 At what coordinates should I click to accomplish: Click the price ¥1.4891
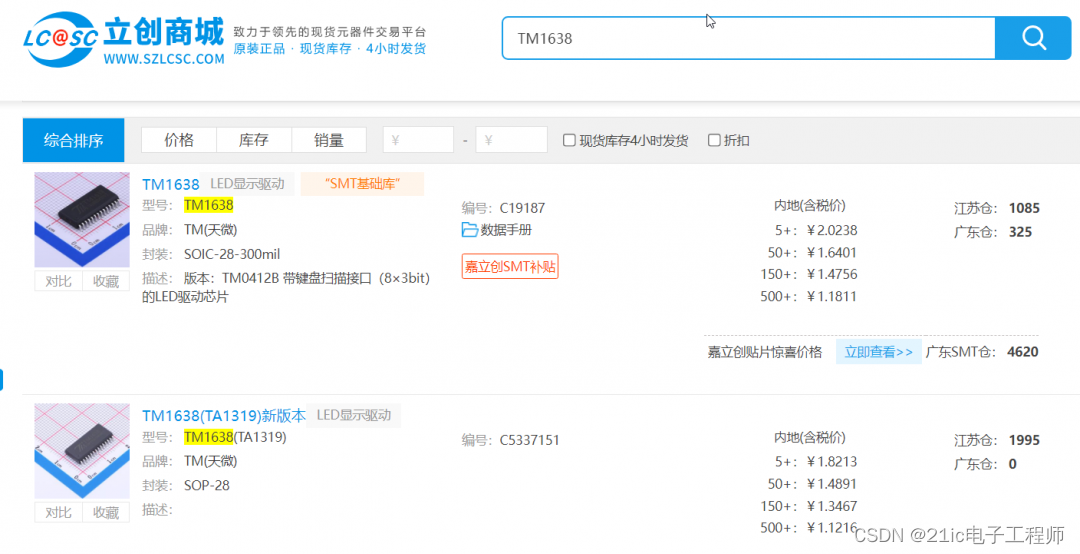click(x=832, y=484)
